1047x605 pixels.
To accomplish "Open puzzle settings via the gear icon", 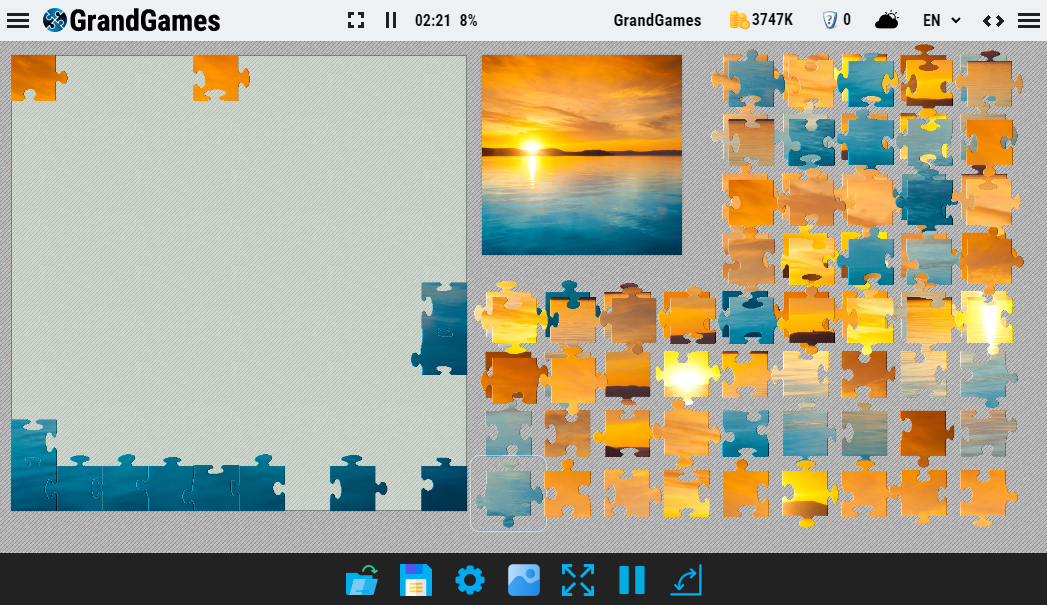I will click(x=470, y=580).
